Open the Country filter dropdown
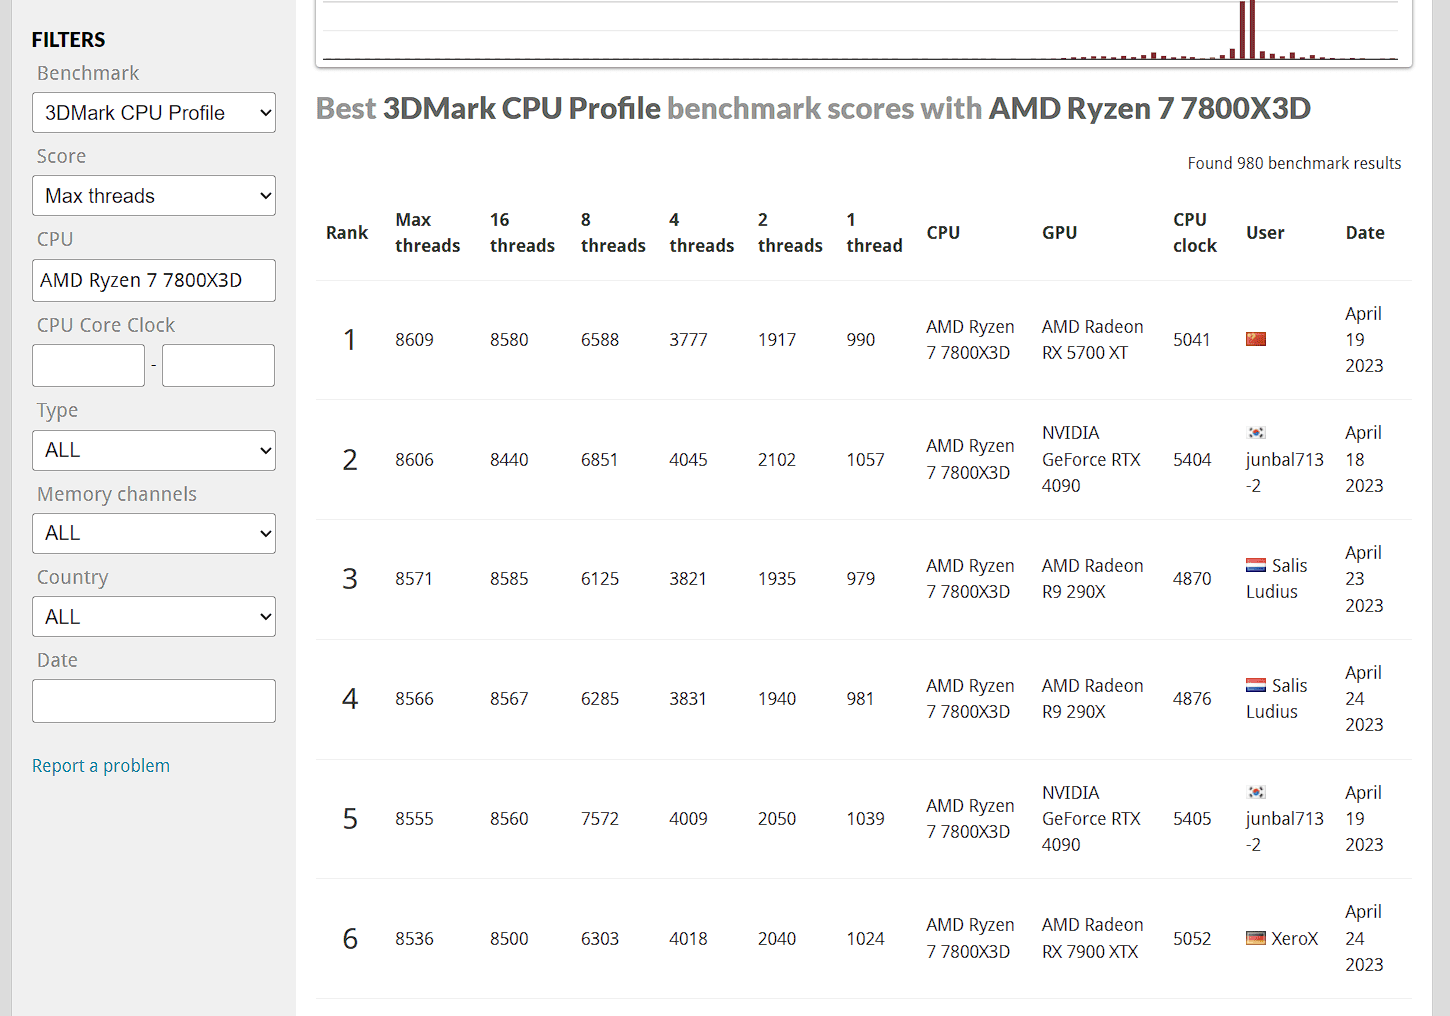The image size is (1450, 1016). 154,617
